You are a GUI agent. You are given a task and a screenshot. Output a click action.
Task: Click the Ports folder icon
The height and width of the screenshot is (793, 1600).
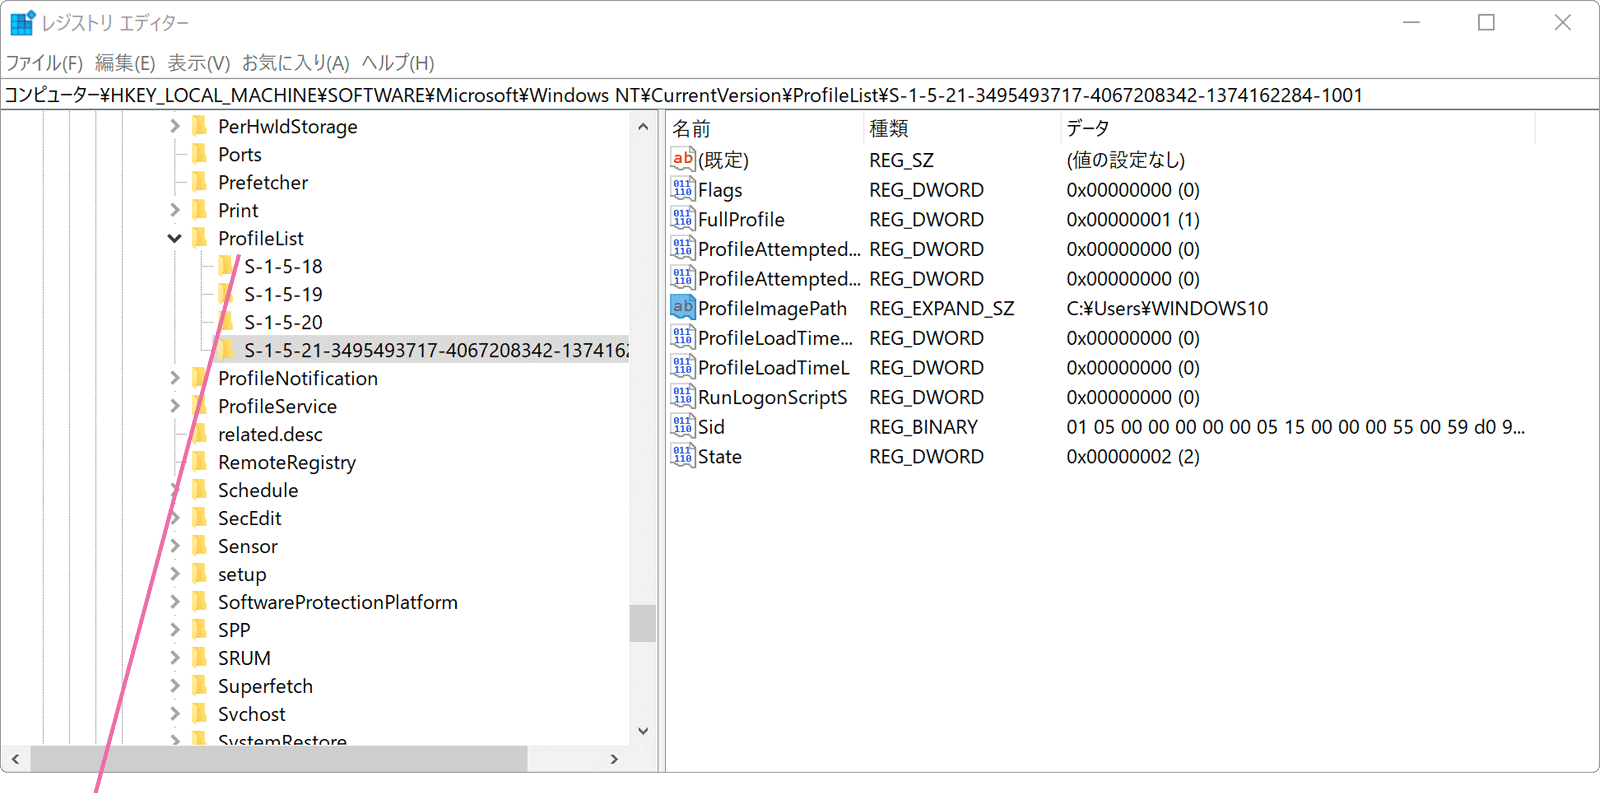(x=199, y=154)
